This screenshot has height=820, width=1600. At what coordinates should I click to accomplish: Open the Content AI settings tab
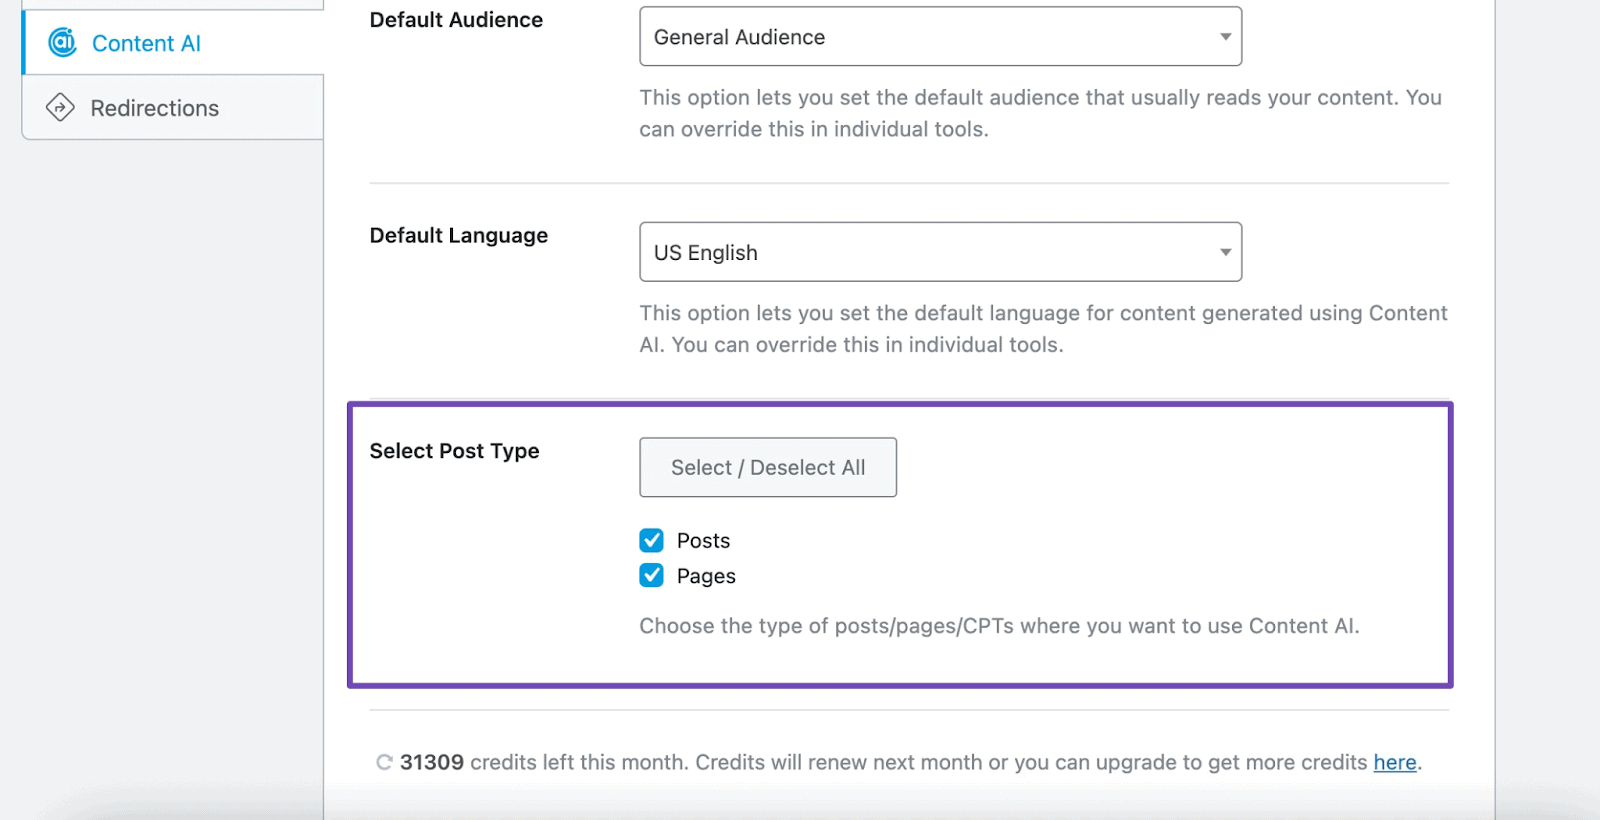(x=146, y=43)
